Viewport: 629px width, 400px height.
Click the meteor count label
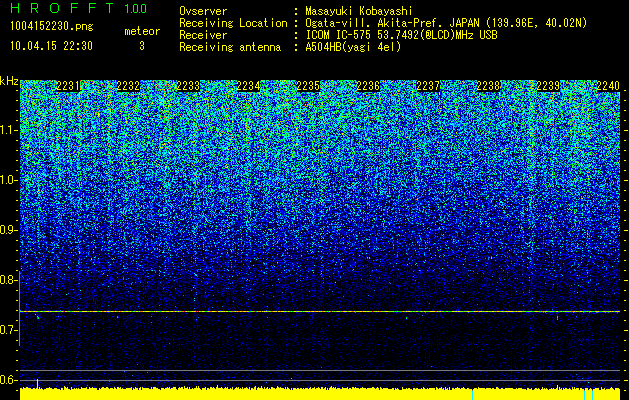[142, 31]
